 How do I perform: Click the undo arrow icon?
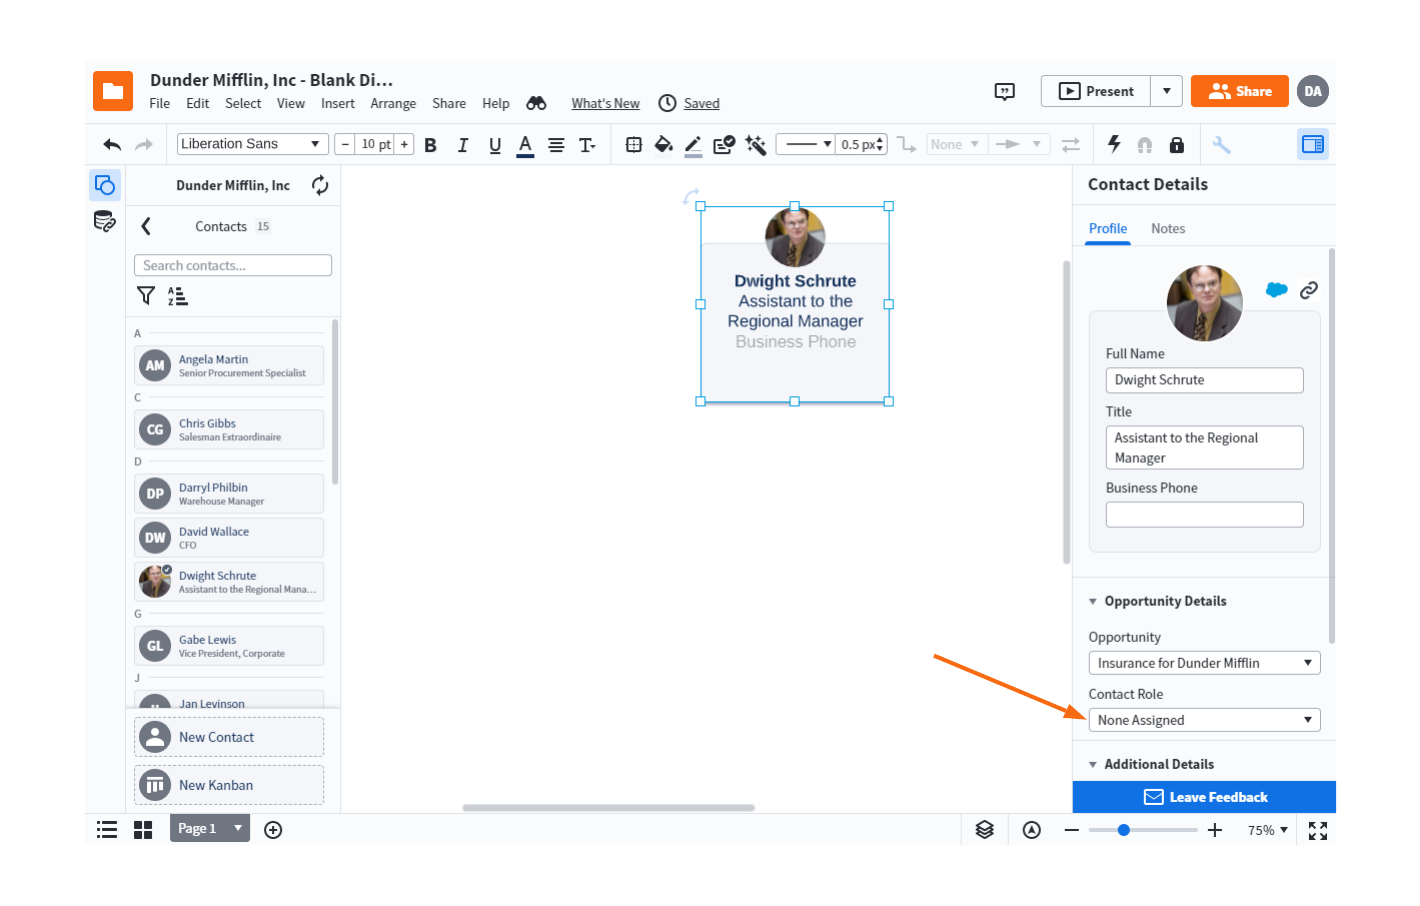point(112,145)
